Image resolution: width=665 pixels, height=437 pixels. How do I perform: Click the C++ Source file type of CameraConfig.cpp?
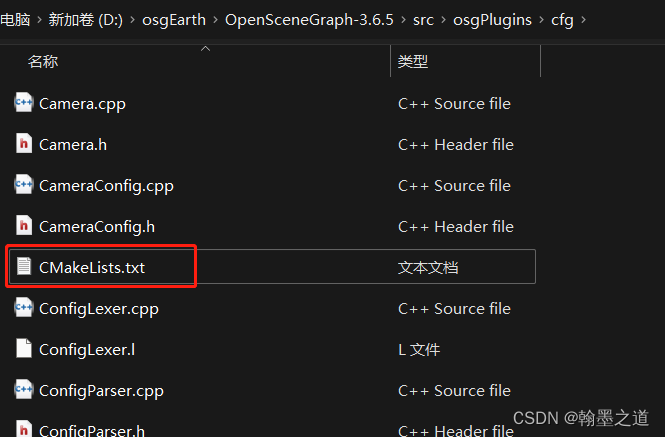point(454,186)
